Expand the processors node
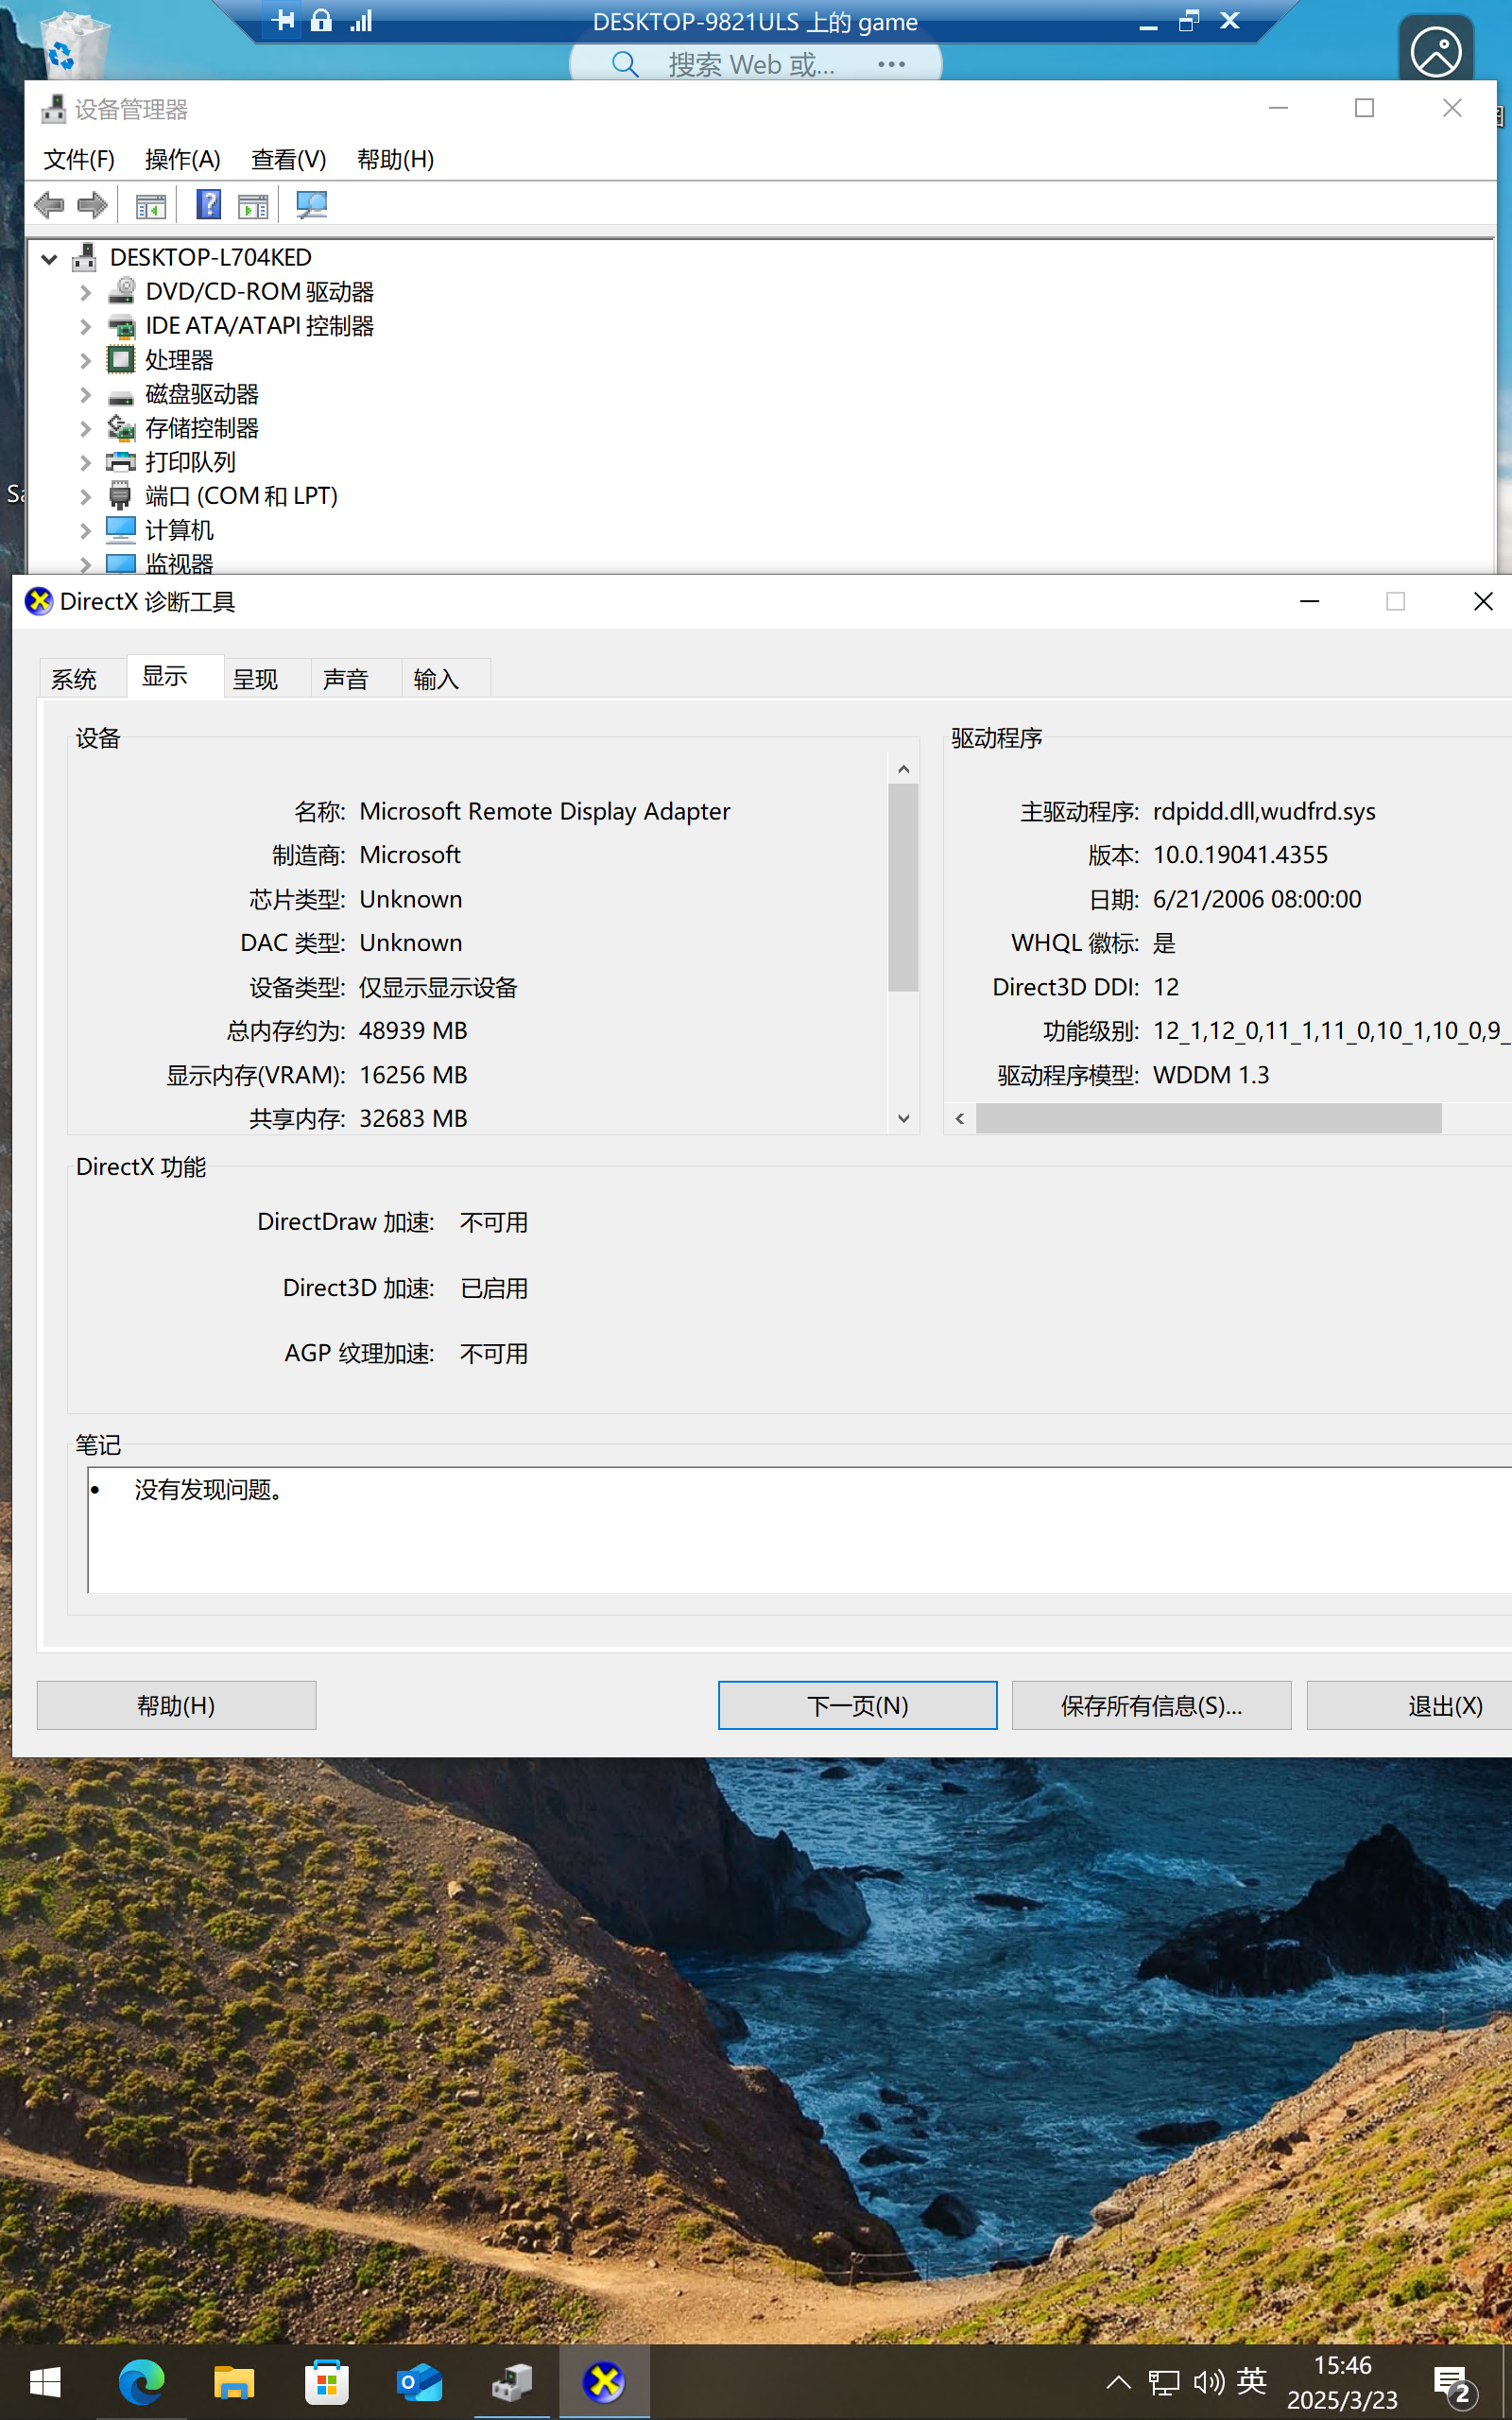 [86, 360]
